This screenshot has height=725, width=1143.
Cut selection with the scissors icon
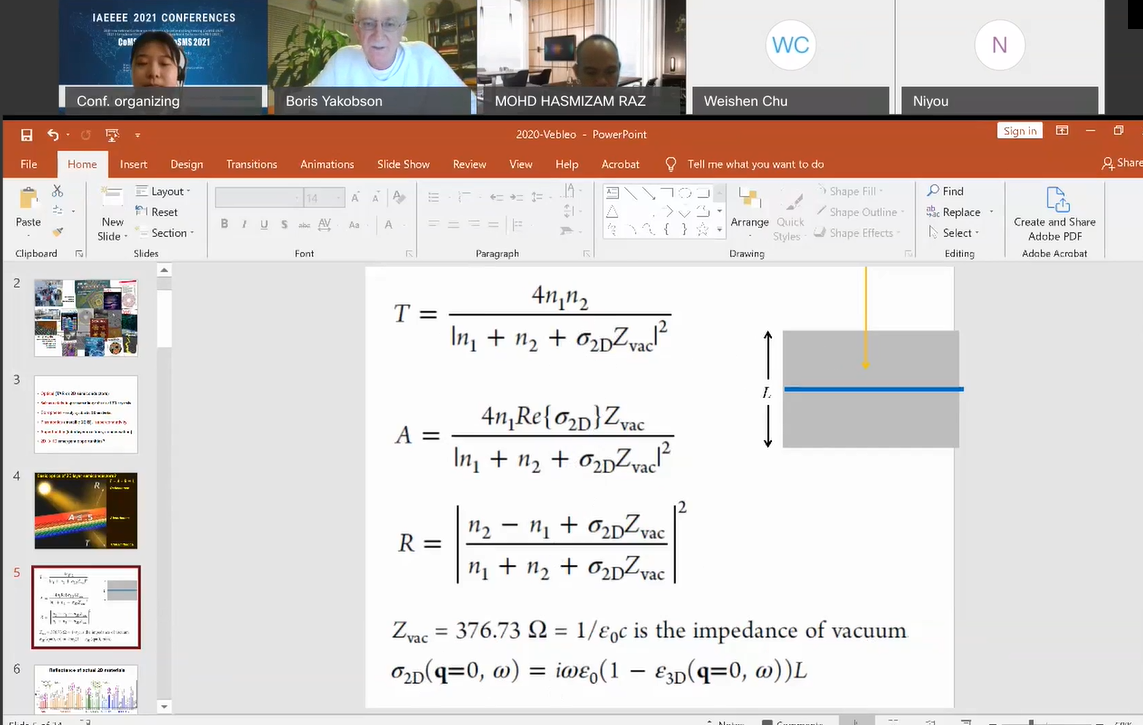[x=58, y=191]
